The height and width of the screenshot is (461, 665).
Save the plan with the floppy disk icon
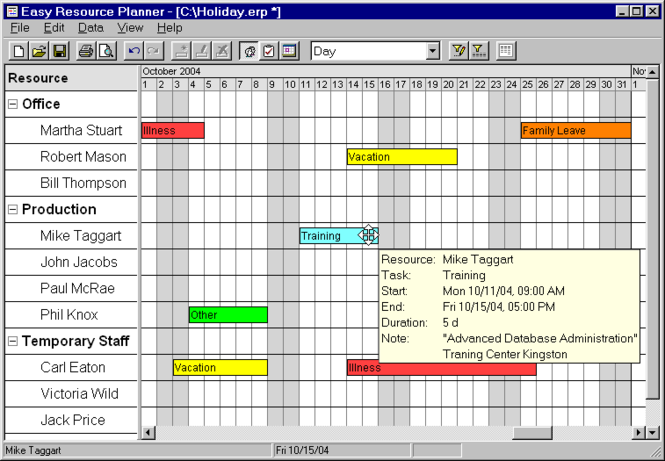[59, 51]
